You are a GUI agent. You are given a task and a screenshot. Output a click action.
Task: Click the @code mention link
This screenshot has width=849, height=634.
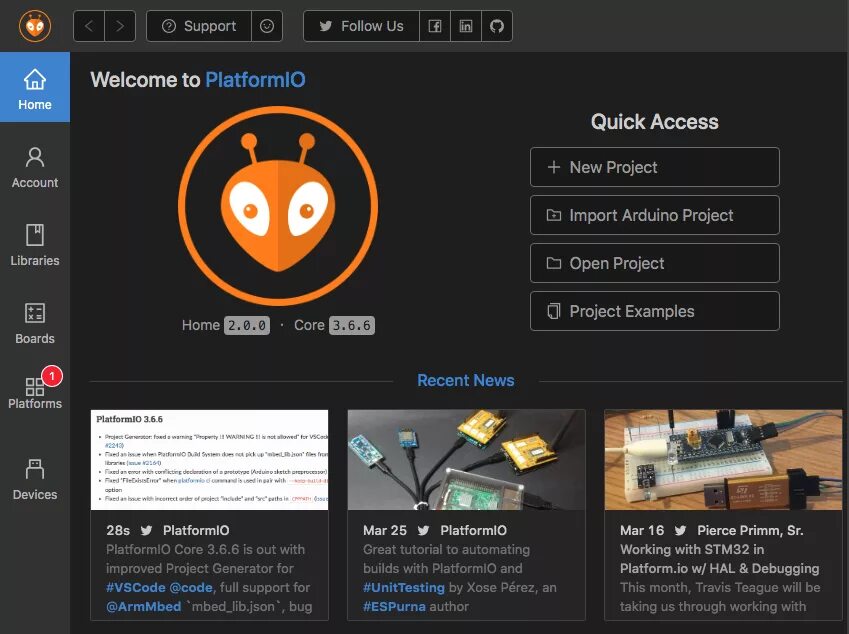(x=191, y=587)
